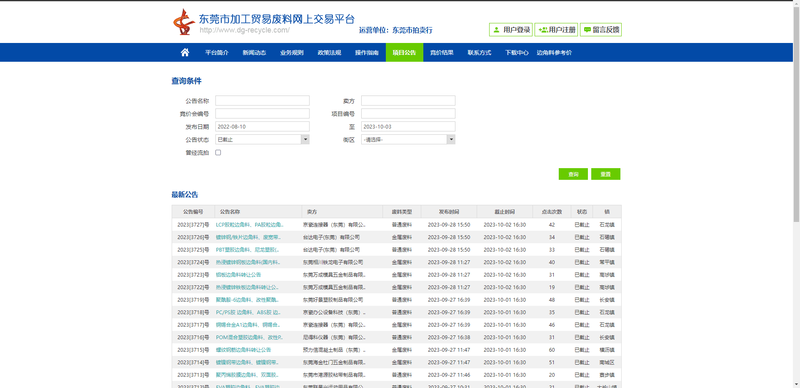Click click-count 60 in row 2023[3715]号

pyautogui.click(x=552, y=350)
